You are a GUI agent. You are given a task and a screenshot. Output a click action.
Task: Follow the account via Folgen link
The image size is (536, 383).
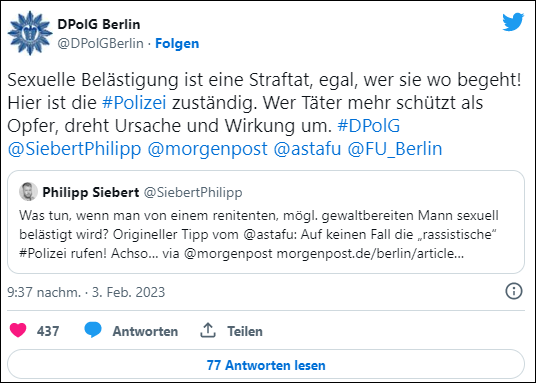(177, 43)
